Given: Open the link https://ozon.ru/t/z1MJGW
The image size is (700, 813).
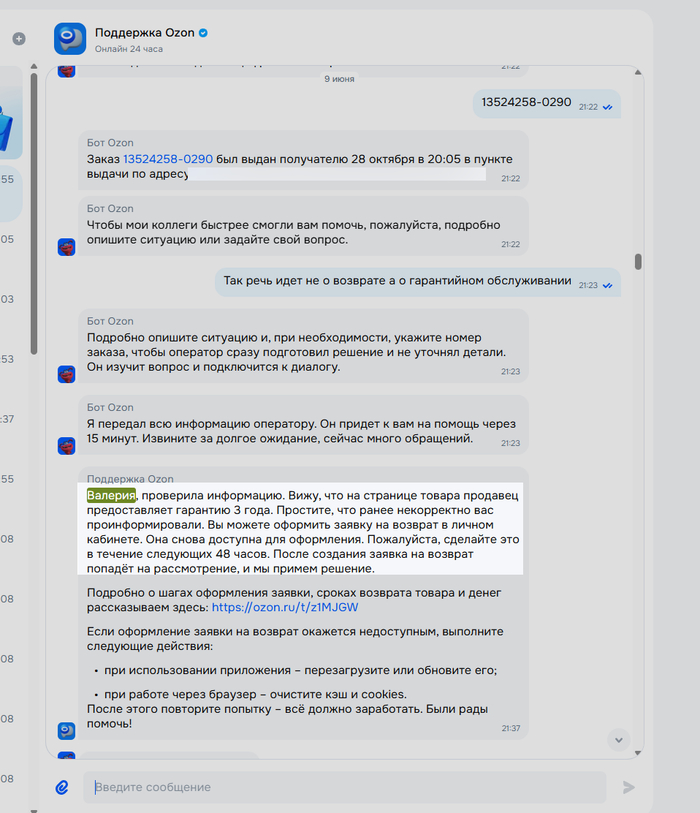Looking at the screenshot, I should point(285,607).
